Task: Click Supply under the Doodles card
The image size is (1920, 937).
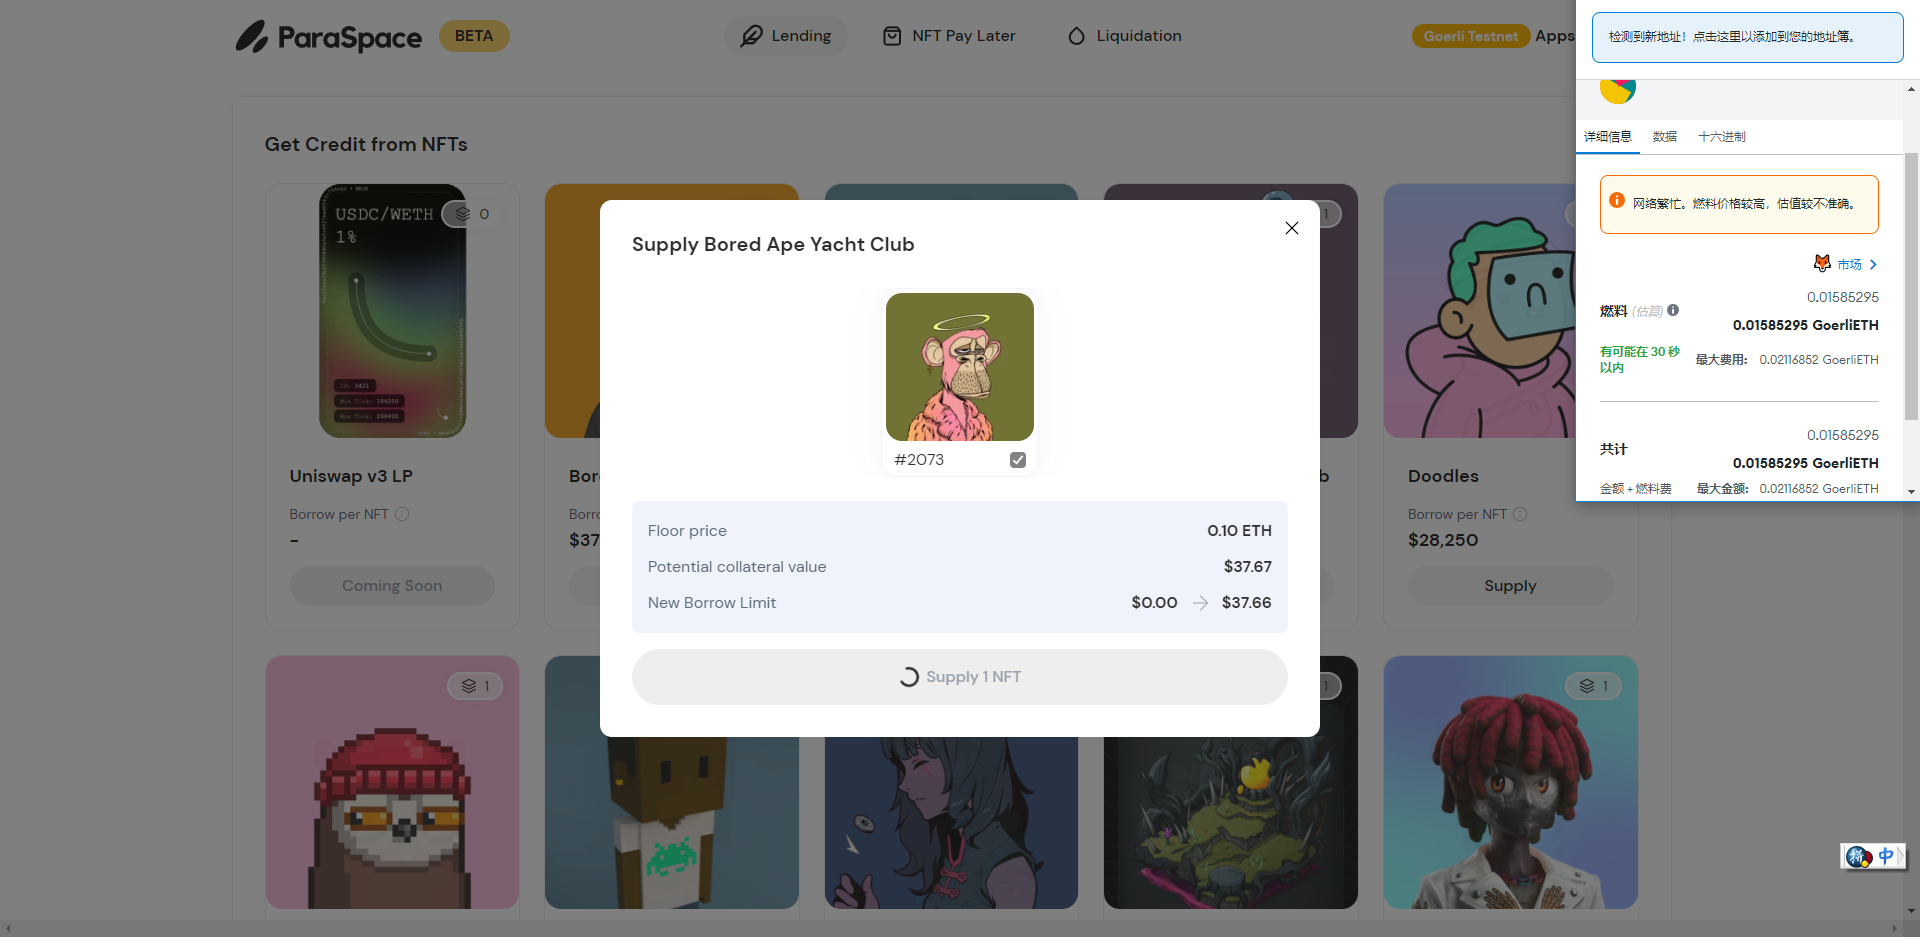Action: [1510, 586]
